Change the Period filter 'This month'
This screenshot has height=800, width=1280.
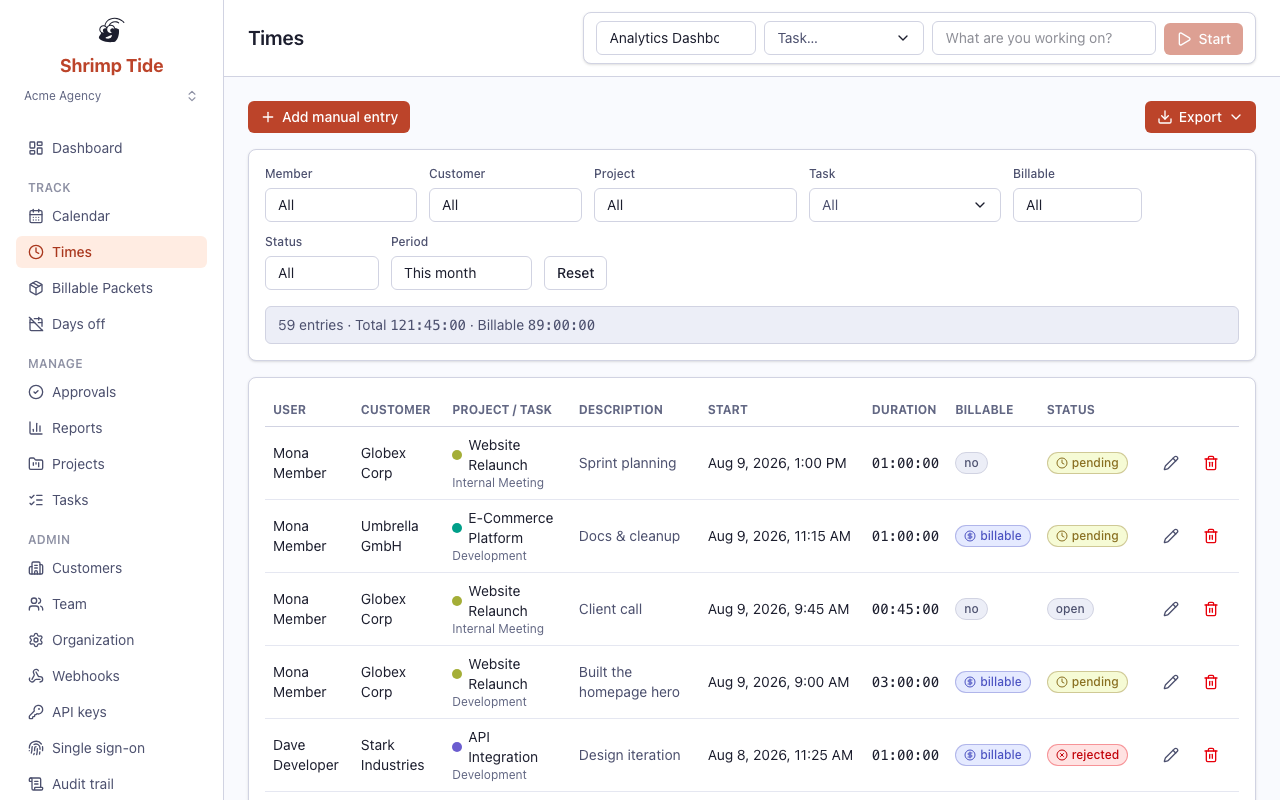coord(461,273)
